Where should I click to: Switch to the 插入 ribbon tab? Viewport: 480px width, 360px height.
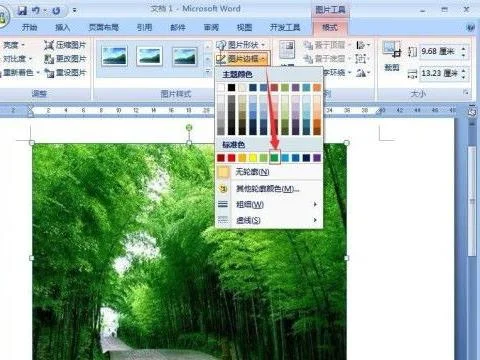click(62, 27)
